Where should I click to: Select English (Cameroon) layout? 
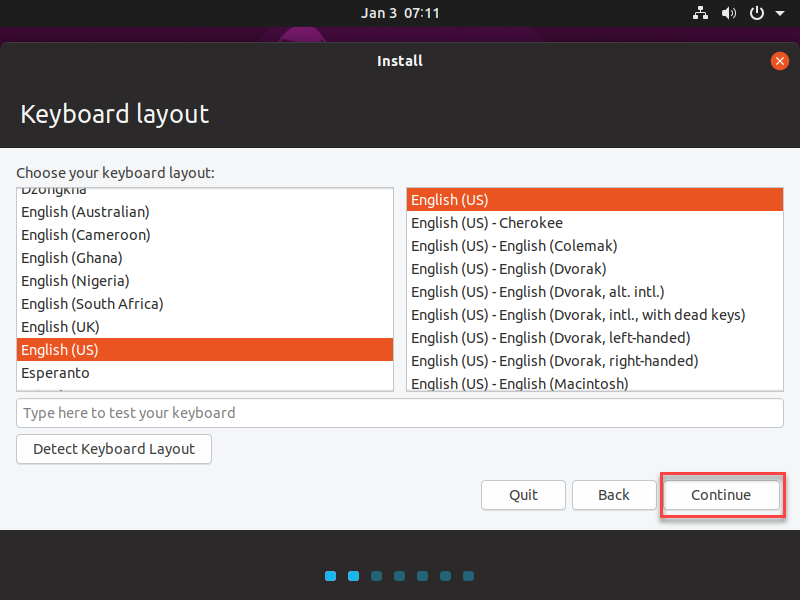(x=205, y=235)
